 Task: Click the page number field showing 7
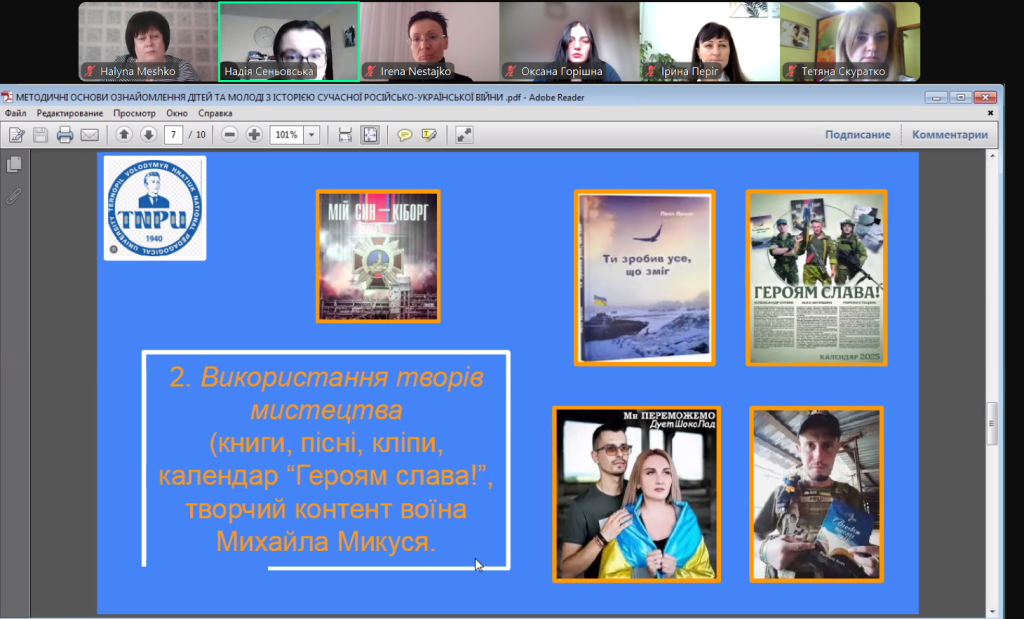pyautogui.click(x=173, y=135)
